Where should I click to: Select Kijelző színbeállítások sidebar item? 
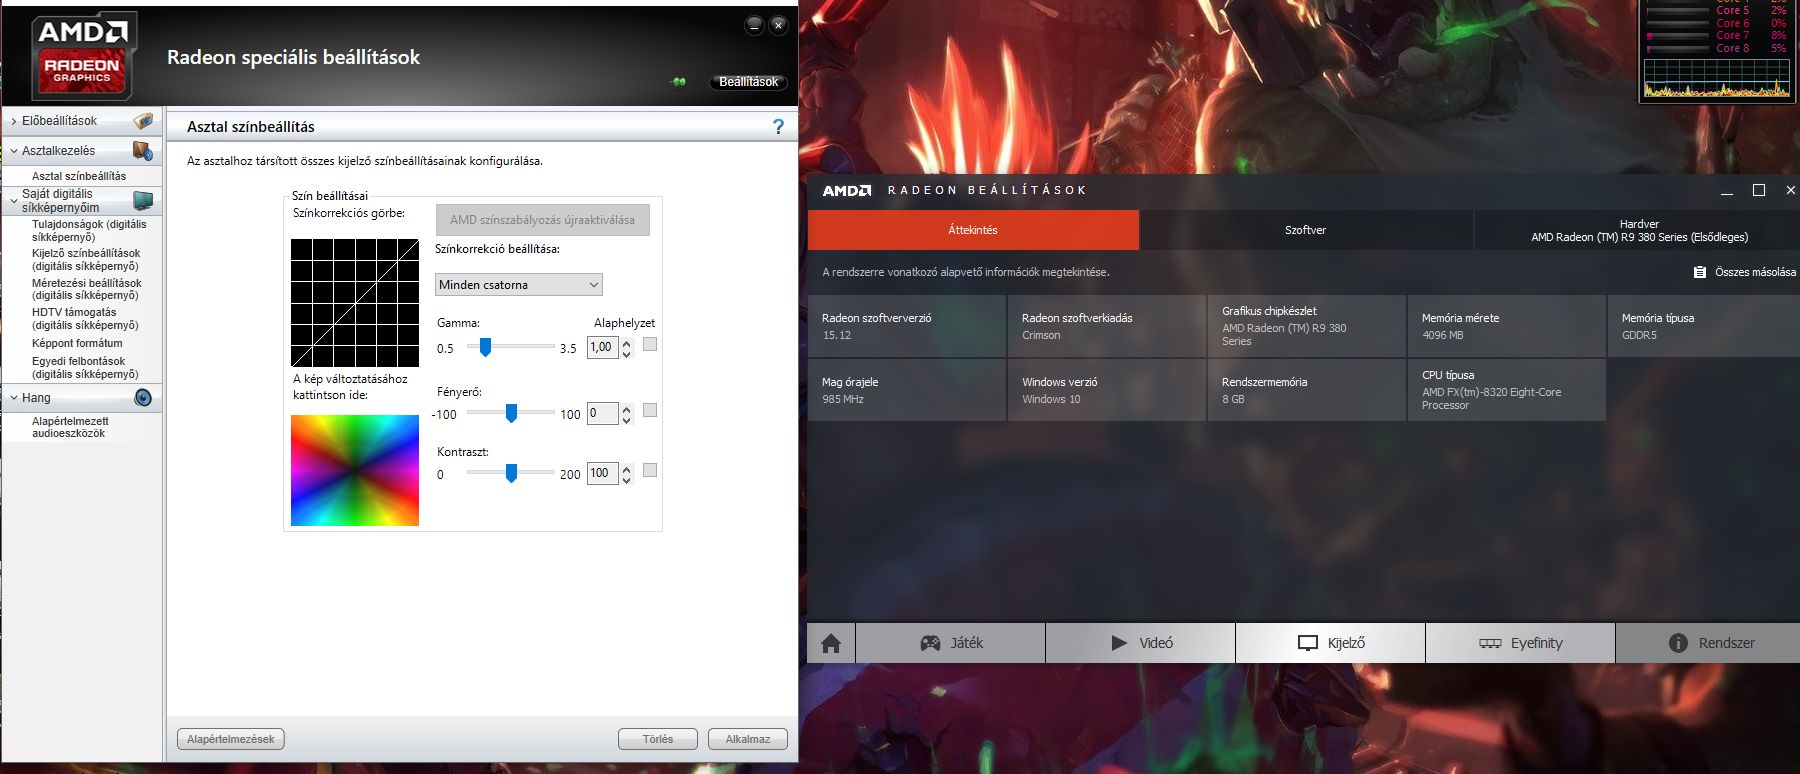point(86,260)
